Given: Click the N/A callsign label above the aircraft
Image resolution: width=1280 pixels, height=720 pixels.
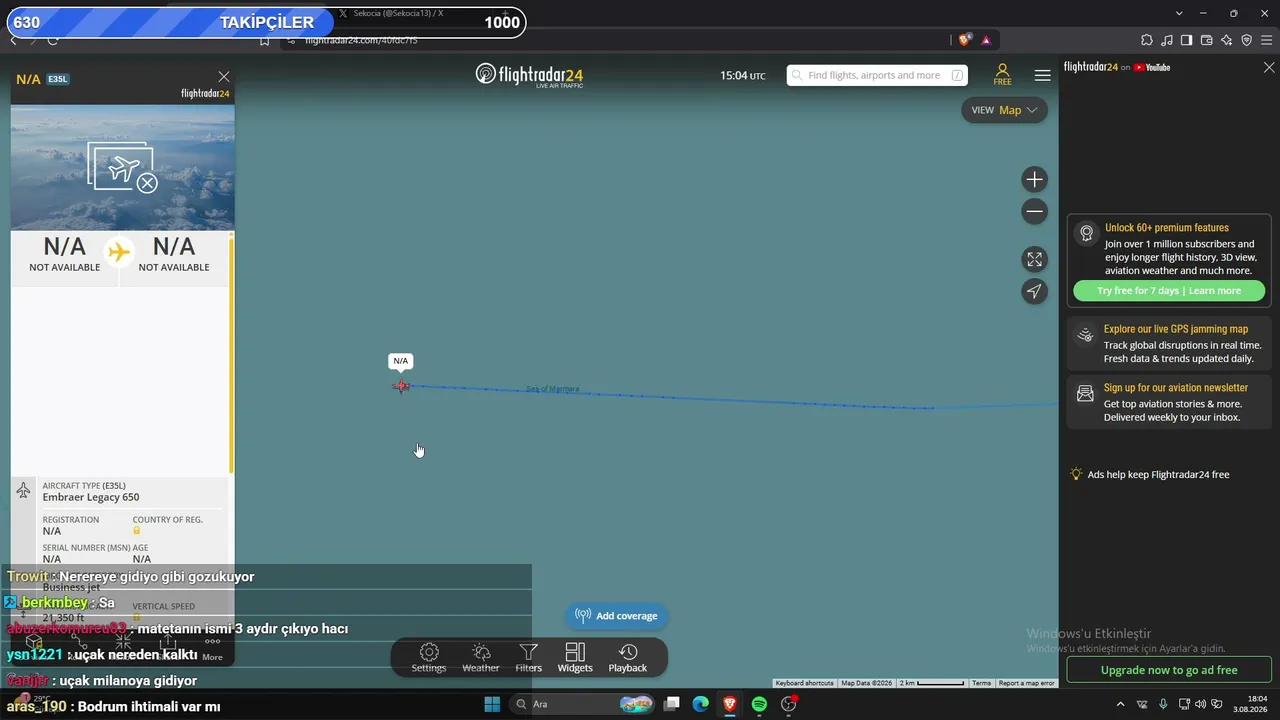Looking at the screenshot, I should coord(401,361).
